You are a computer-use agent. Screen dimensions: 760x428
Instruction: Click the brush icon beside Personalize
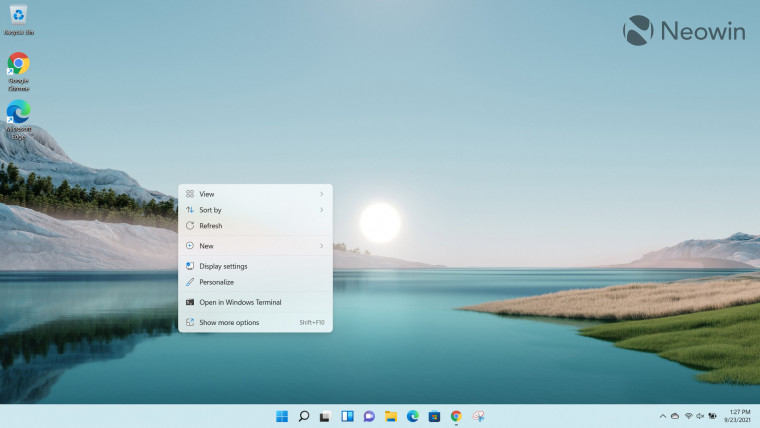190,282
